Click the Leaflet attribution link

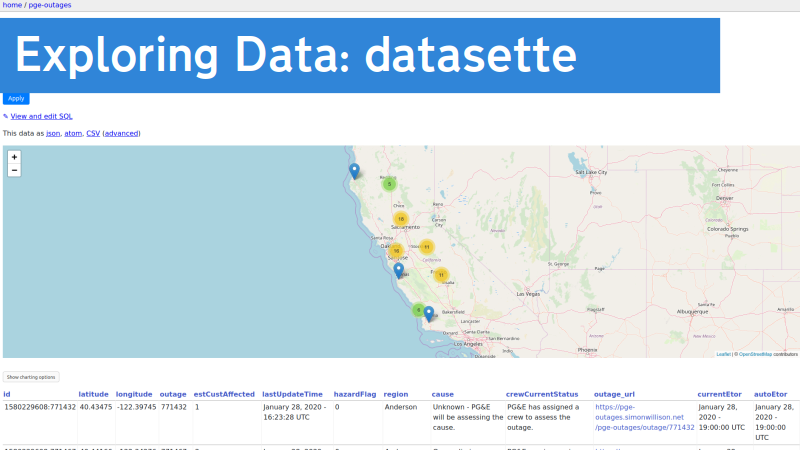click(723, 354)
